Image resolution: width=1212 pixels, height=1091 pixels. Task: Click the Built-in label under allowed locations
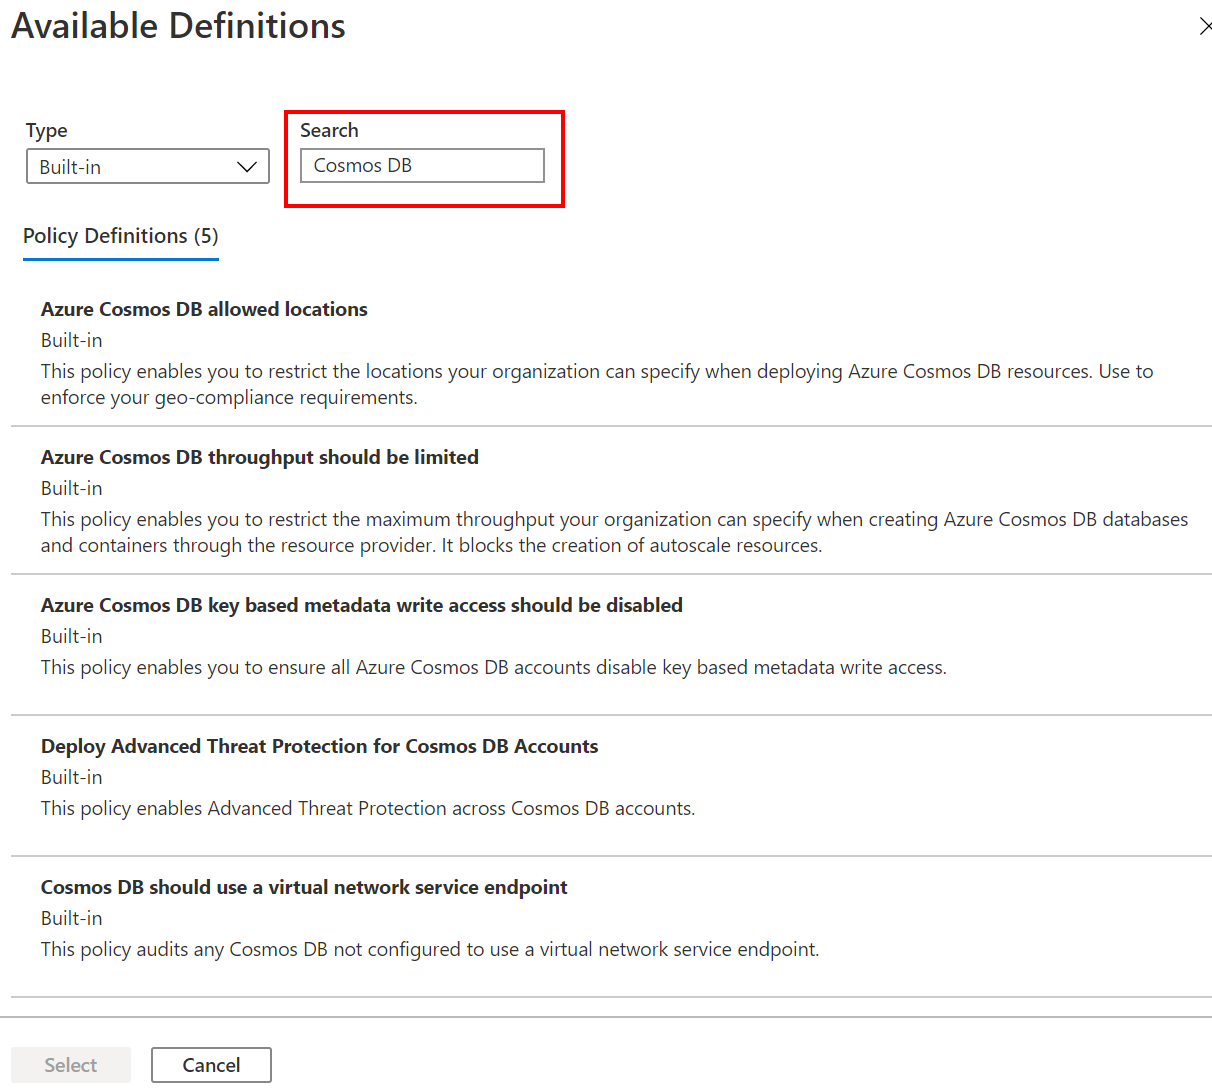71,339
